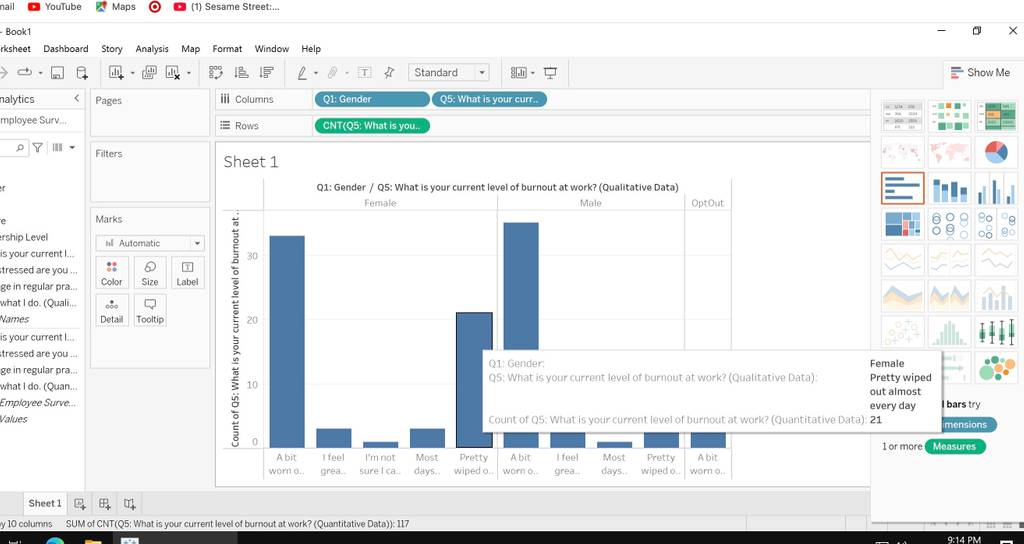1024x544 pixels.
Task: Open the YouTube bookmark
Action: pos(55,7)
